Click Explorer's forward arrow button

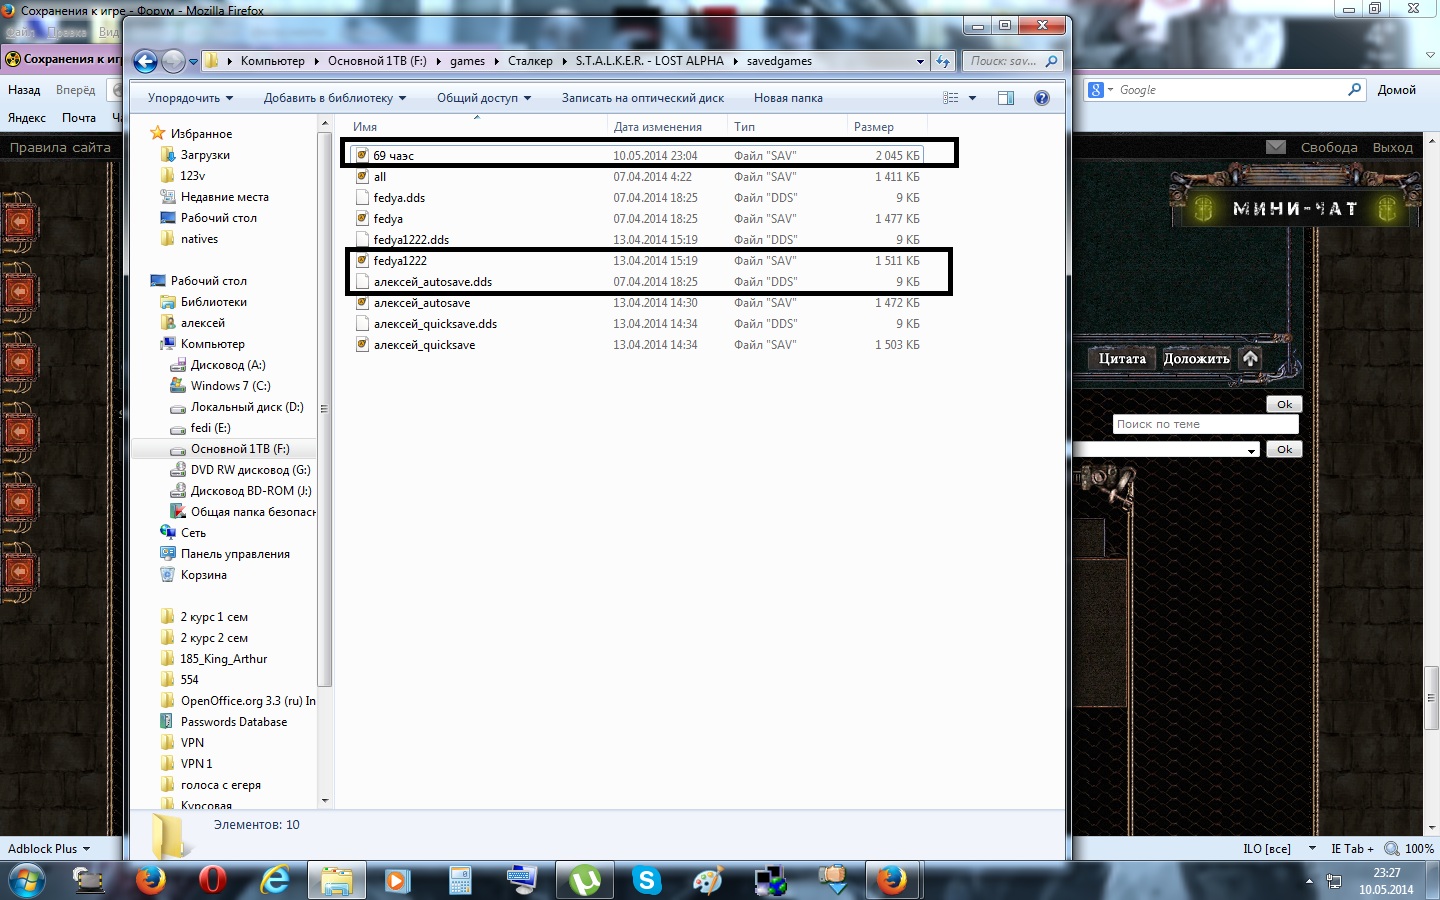[x=173, y=61]
